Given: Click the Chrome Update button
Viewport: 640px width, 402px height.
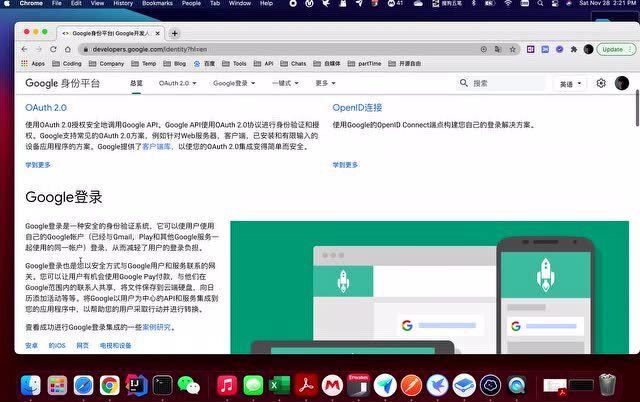Looking at the screenshot, I should (614, 49).
